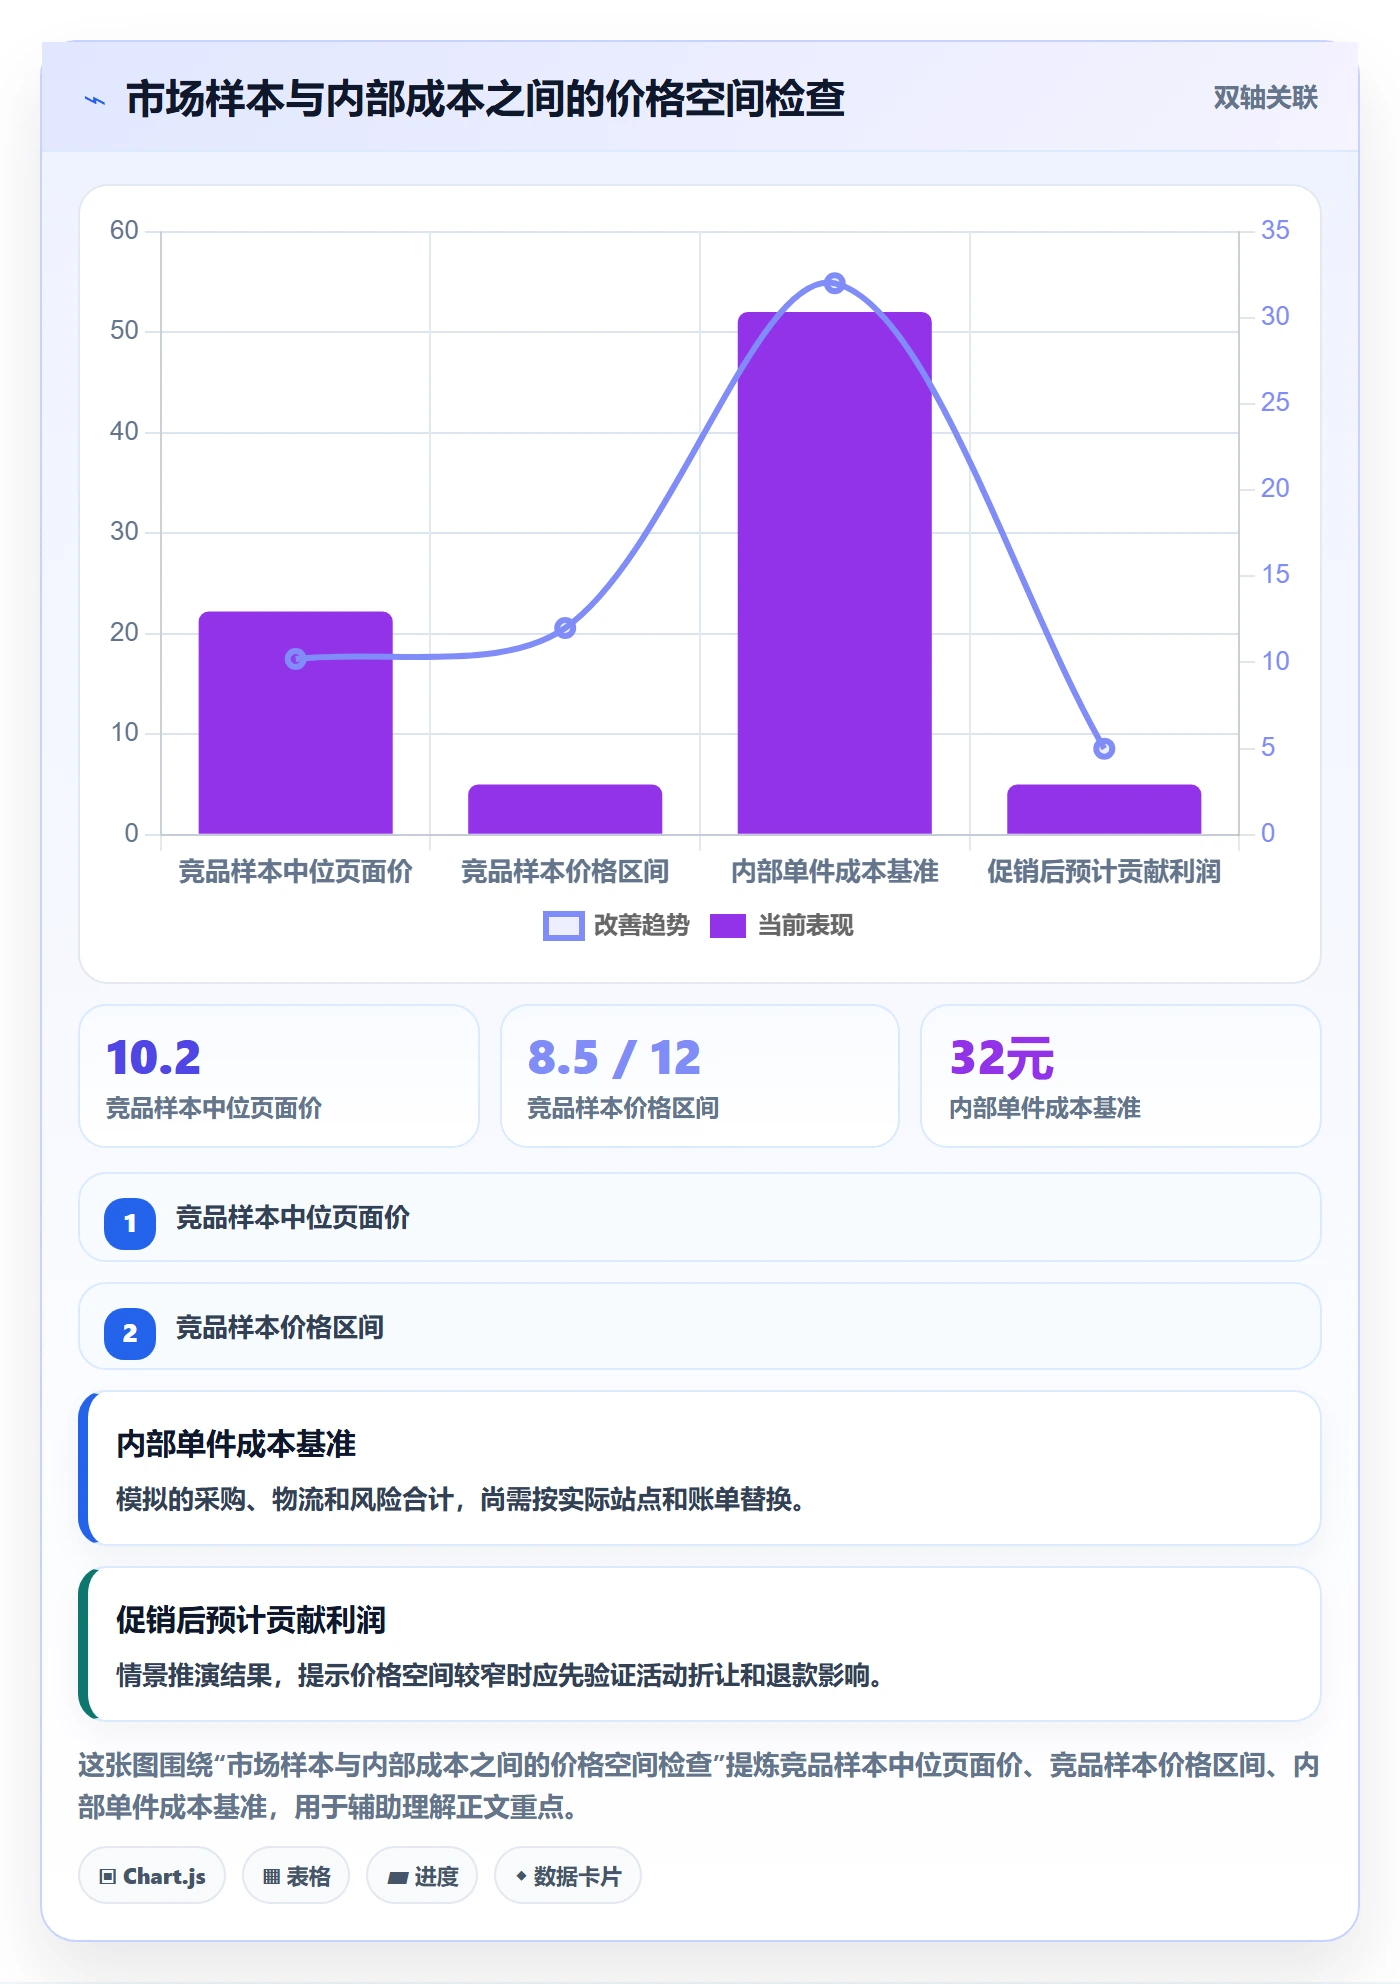
Task: Open the 32元 data card
Action: point(1121,1076)
